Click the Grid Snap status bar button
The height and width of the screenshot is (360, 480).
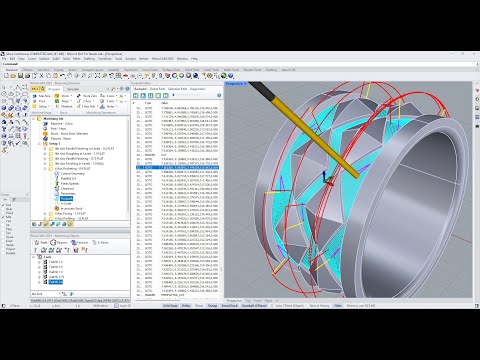[x=170, y=305]
